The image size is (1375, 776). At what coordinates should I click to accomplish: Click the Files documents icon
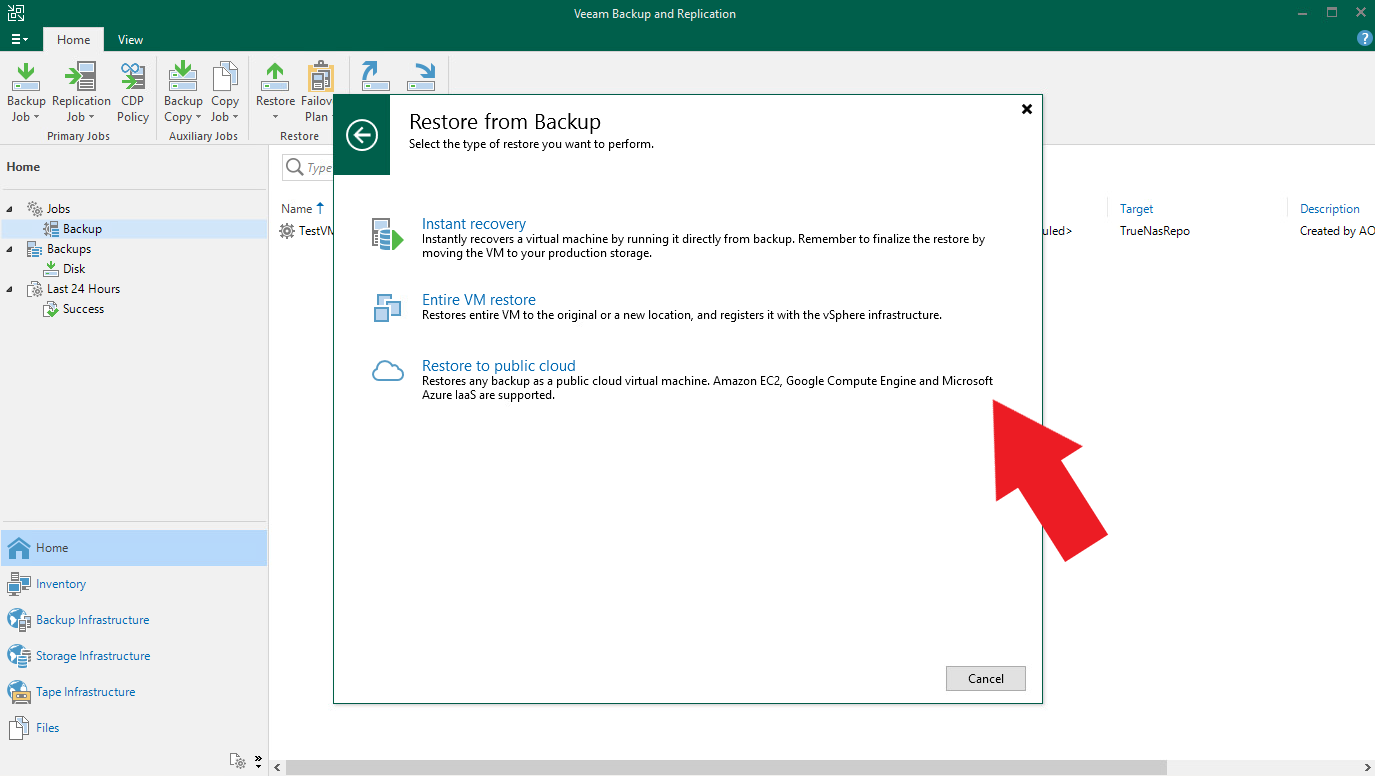tap(19, 728)
